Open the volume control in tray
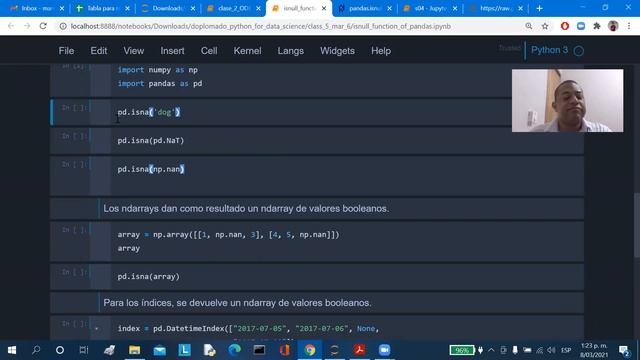The width and height of the screenshot is (640, 360). [x=551, y=350]
